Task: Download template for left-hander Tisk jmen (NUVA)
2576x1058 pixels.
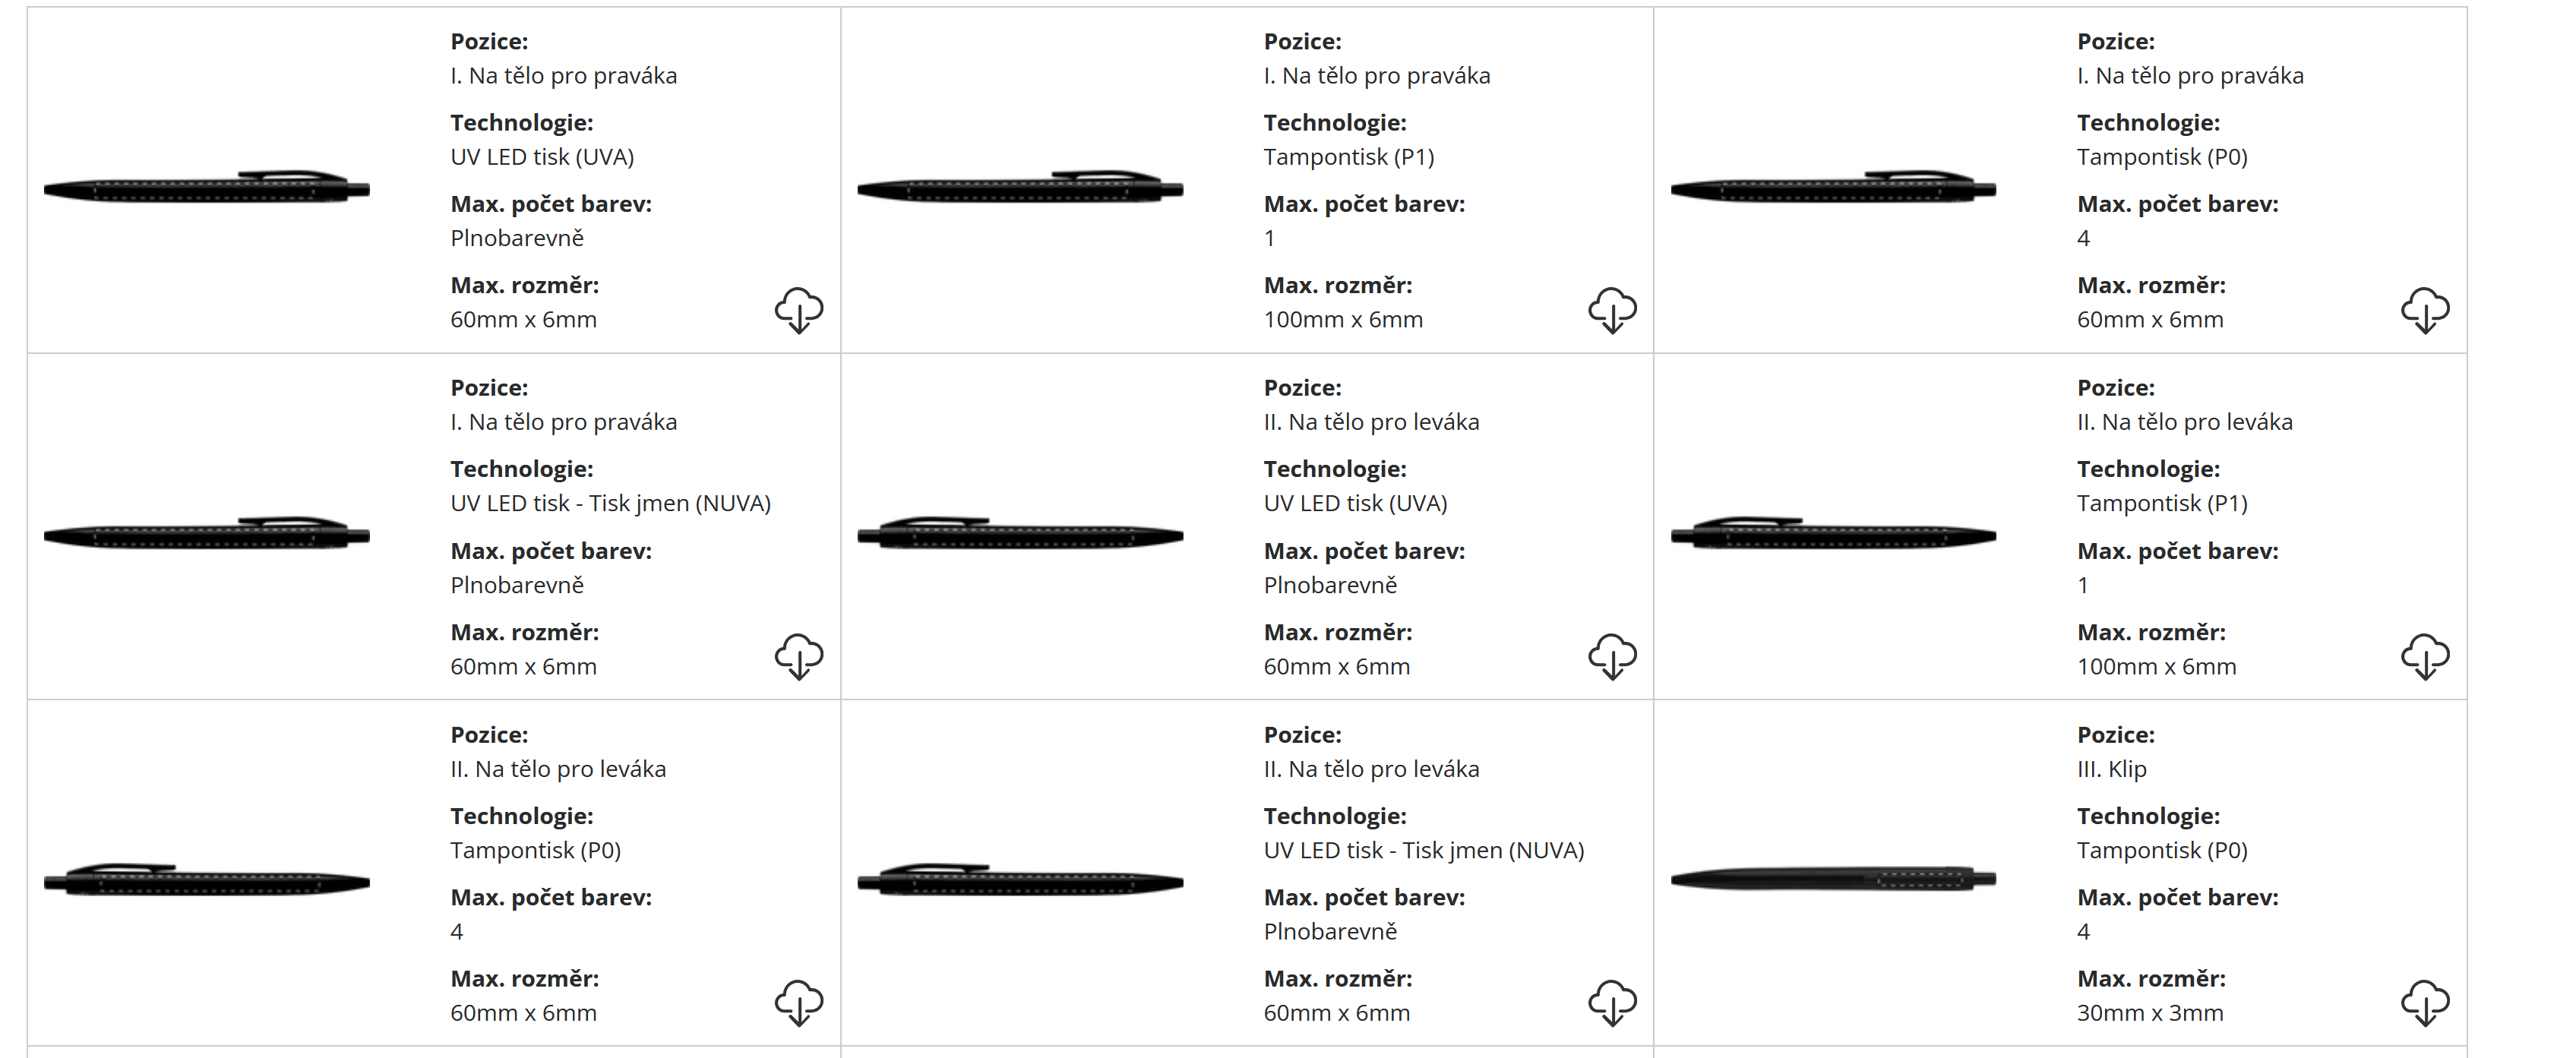Action: [x=1612, y=1002]
